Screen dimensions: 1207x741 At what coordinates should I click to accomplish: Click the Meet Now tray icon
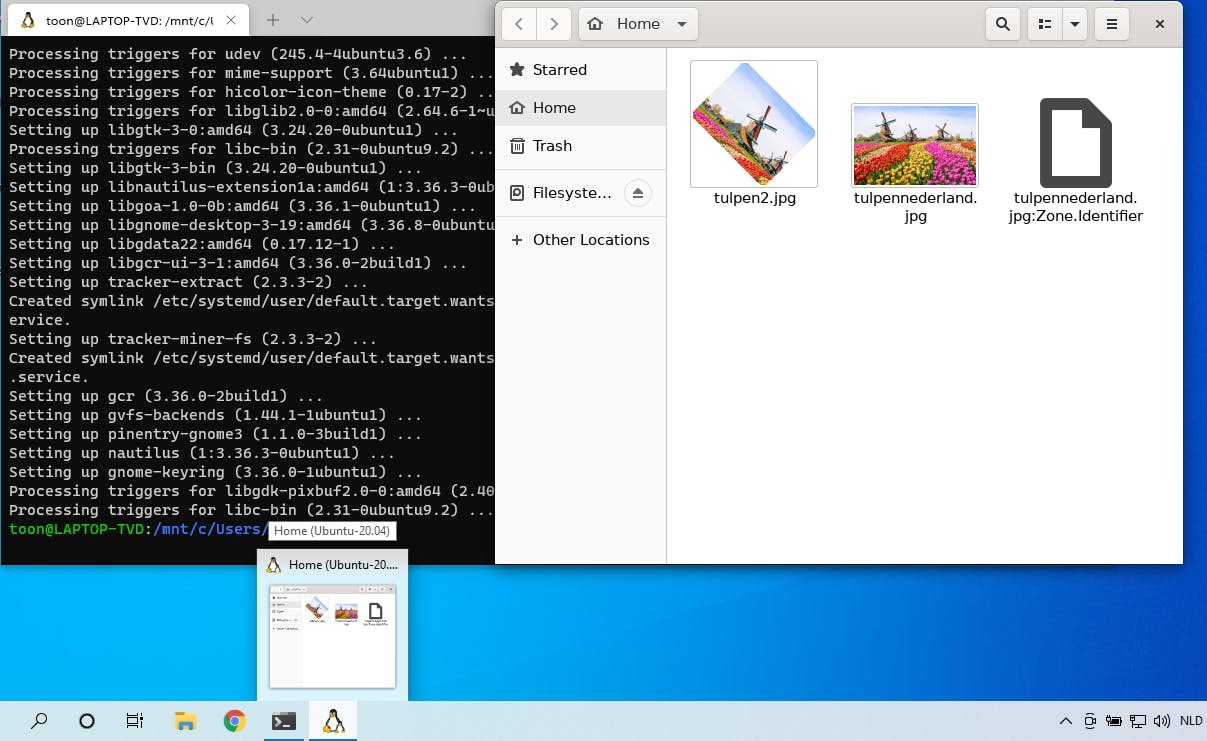[1090, 721]
